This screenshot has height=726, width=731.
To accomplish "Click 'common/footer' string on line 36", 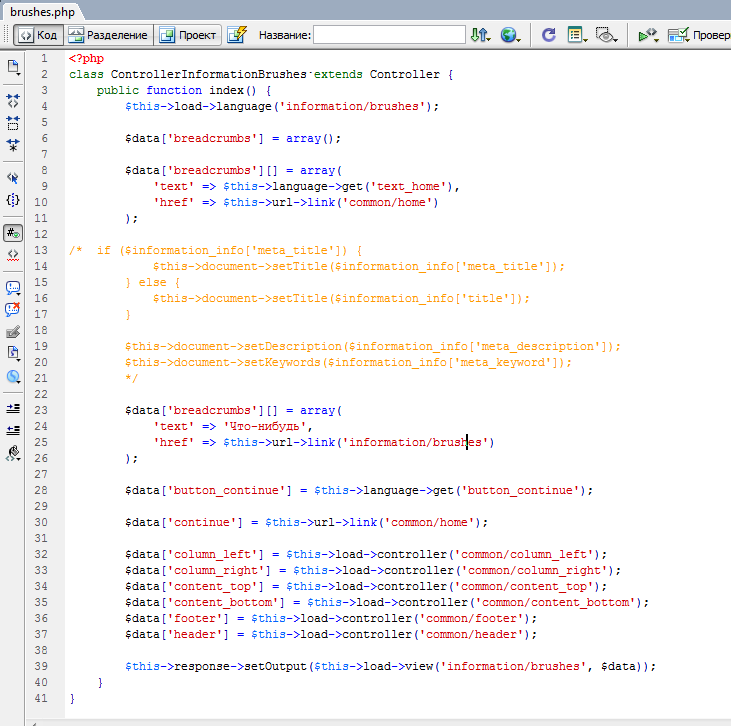I will [471, 618].
